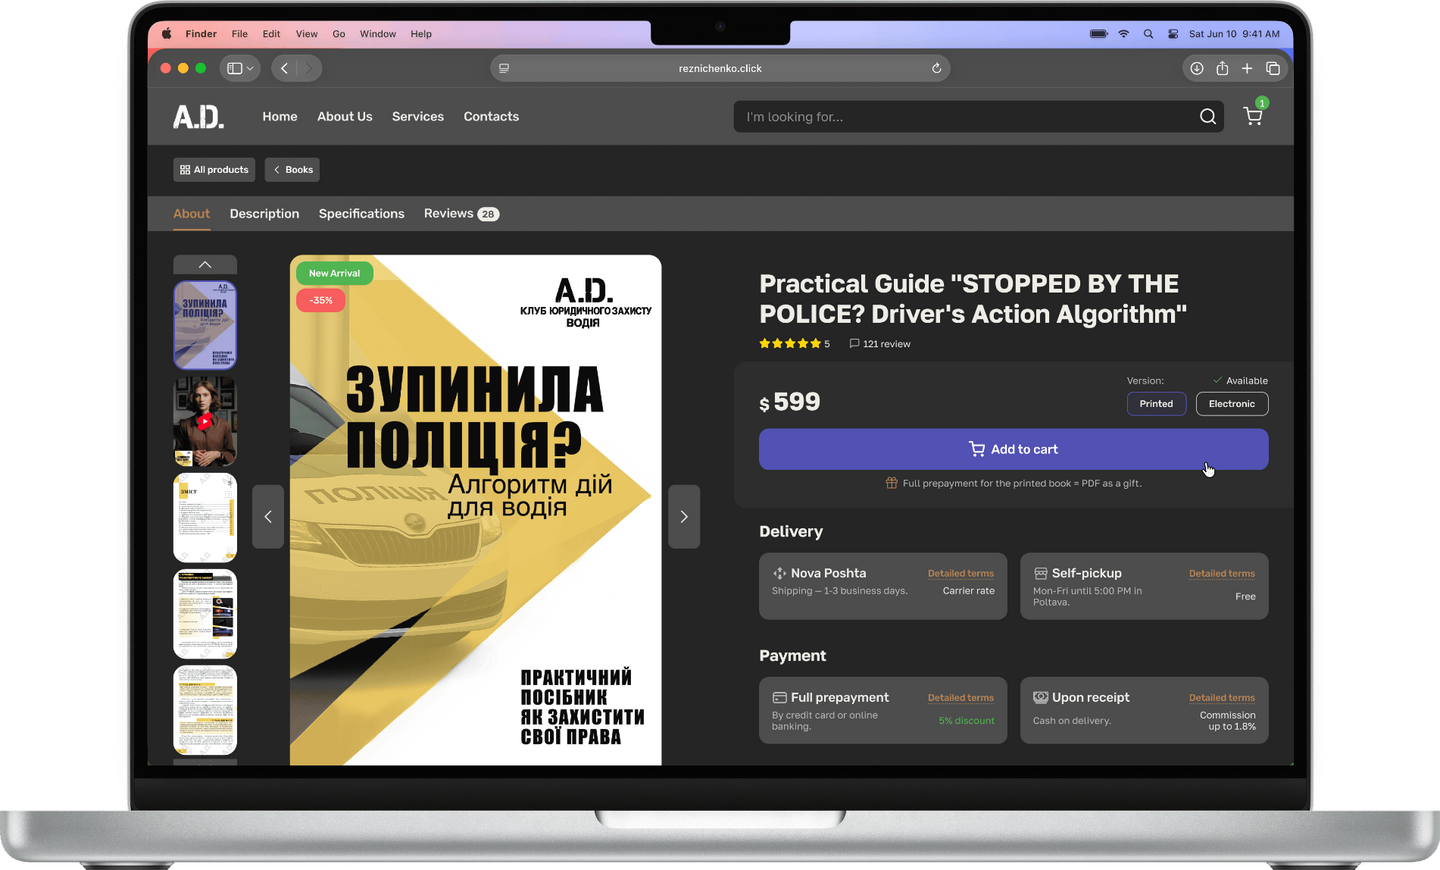Open Safari downloads icon

coord(1196,68)
